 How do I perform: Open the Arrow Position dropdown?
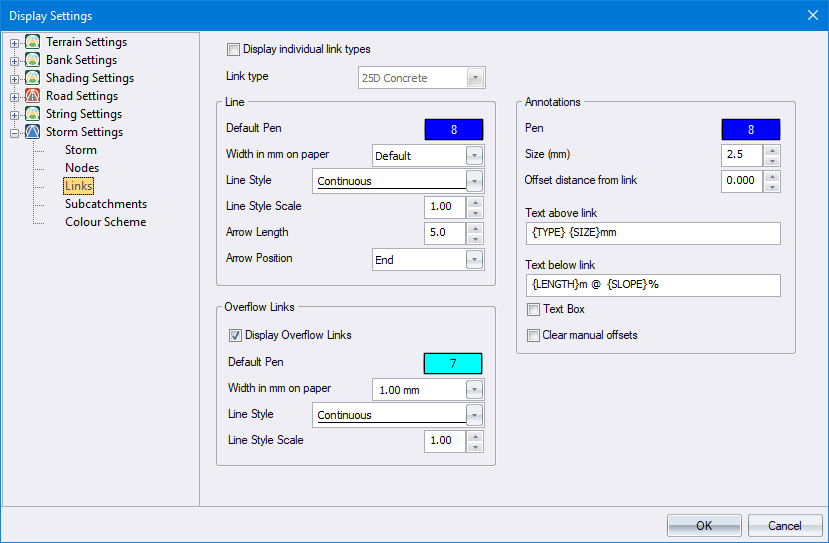[474, 260]
